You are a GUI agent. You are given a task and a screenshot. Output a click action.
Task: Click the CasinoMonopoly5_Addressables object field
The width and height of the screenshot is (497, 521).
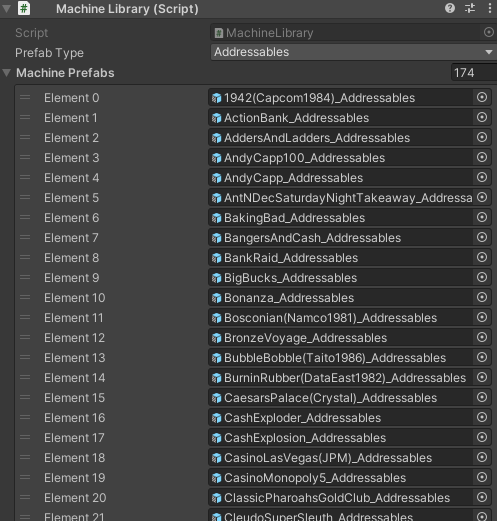point(350,478)
